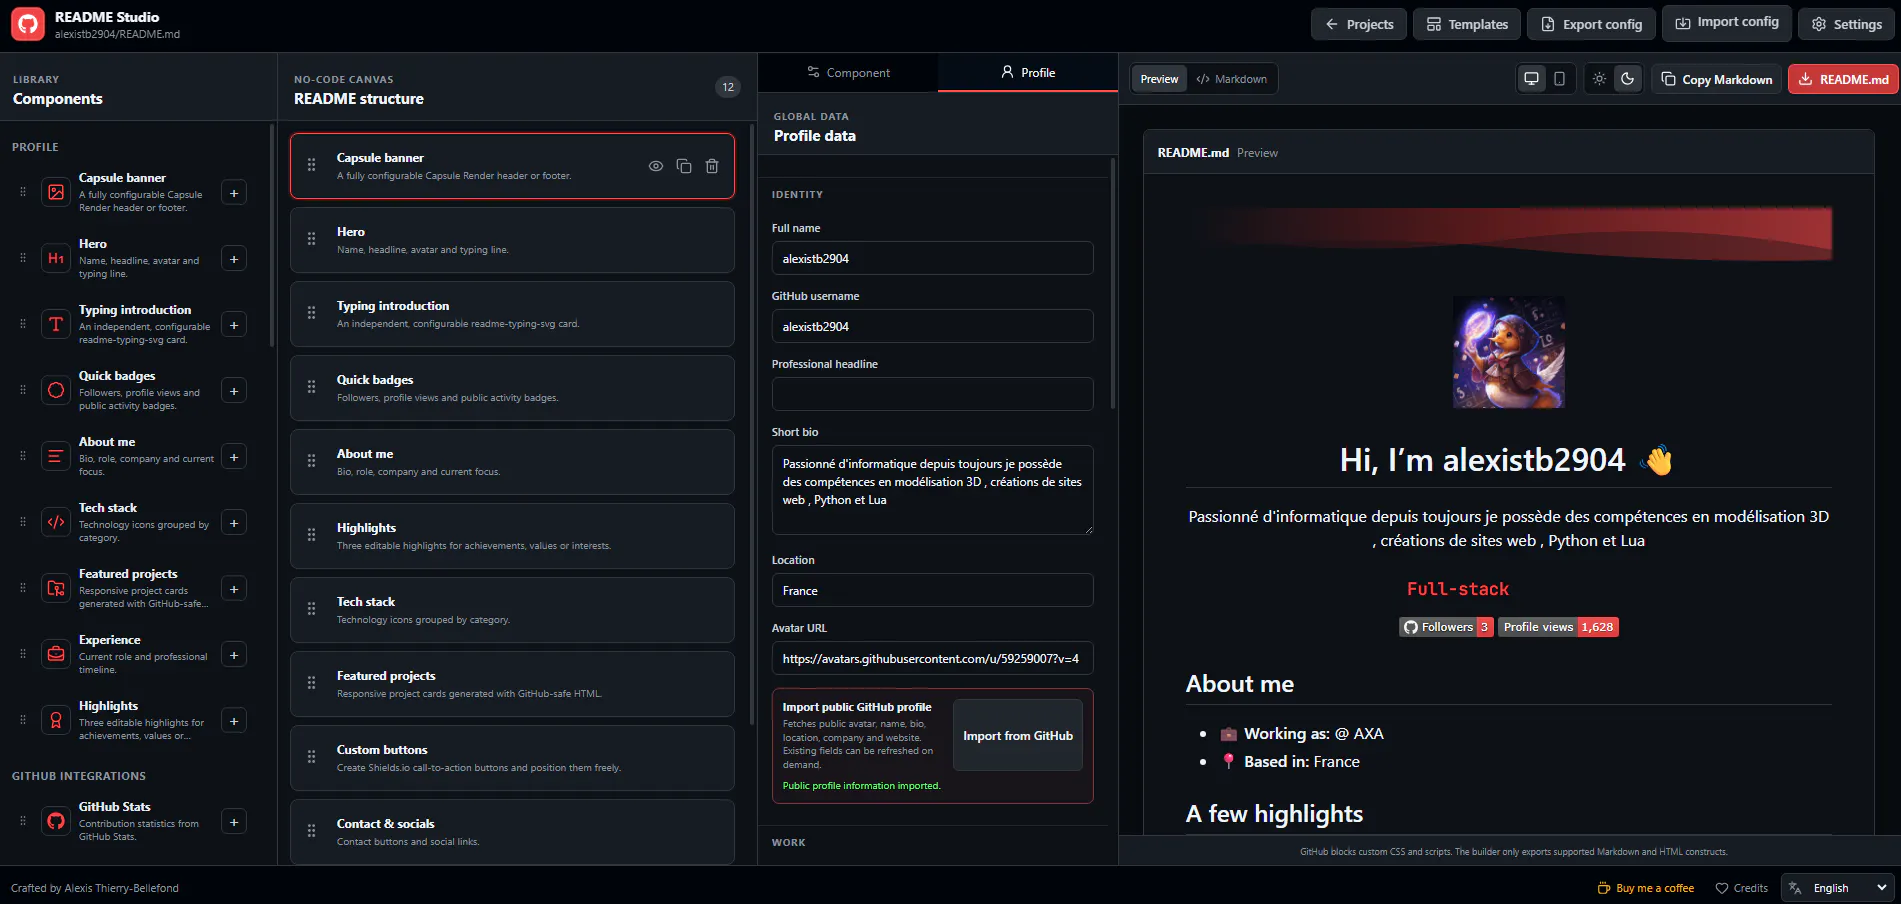Click the GitHub Stats library icon

pos(56,821)
